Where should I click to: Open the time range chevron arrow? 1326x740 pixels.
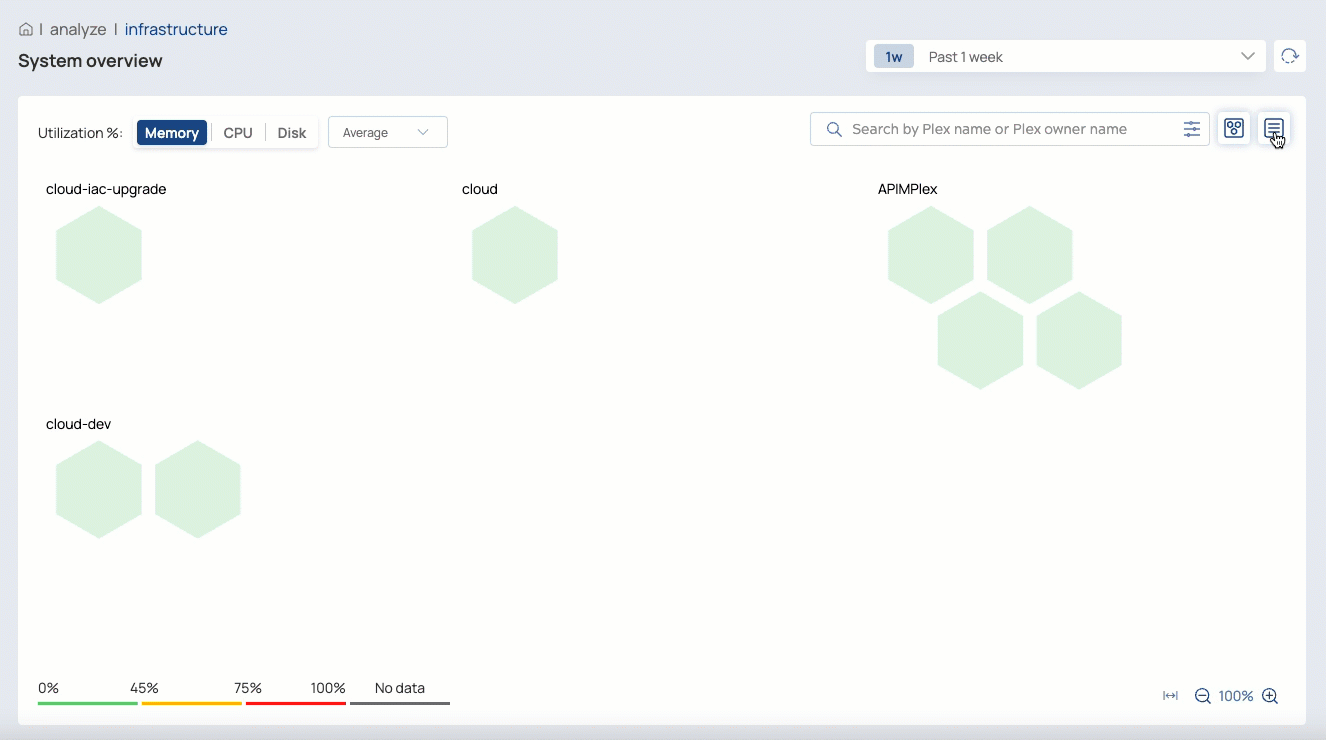point(1247,56)
